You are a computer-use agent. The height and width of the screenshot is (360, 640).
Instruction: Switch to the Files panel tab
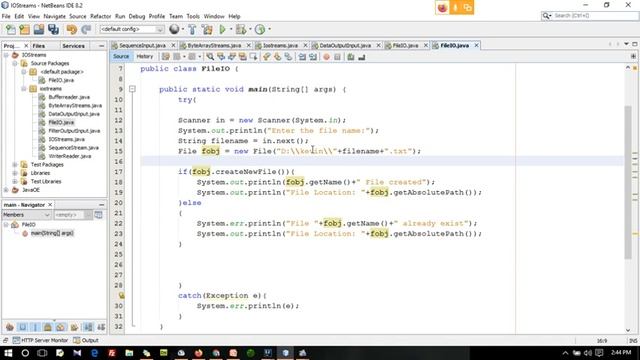[39, 46]
